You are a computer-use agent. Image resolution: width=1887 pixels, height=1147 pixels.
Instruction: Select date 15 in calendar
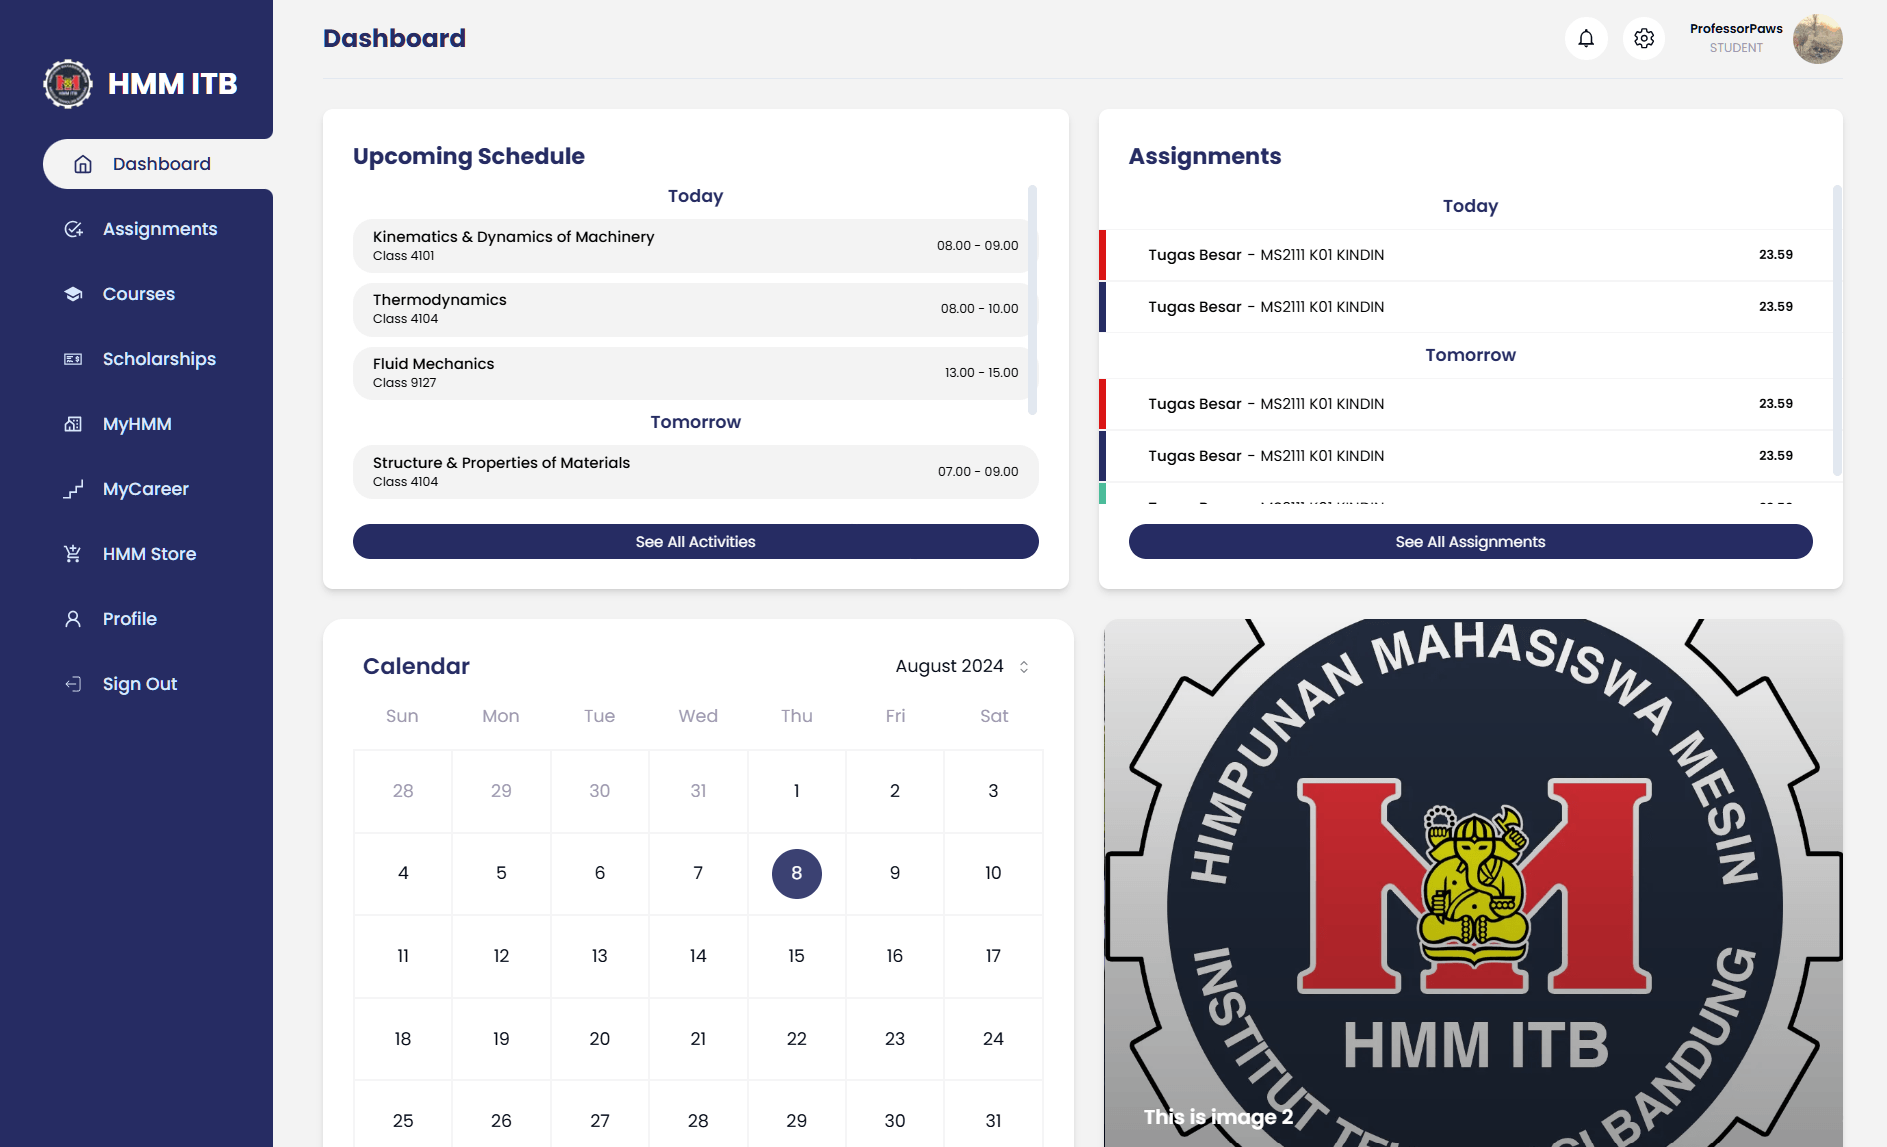[797, 956]
